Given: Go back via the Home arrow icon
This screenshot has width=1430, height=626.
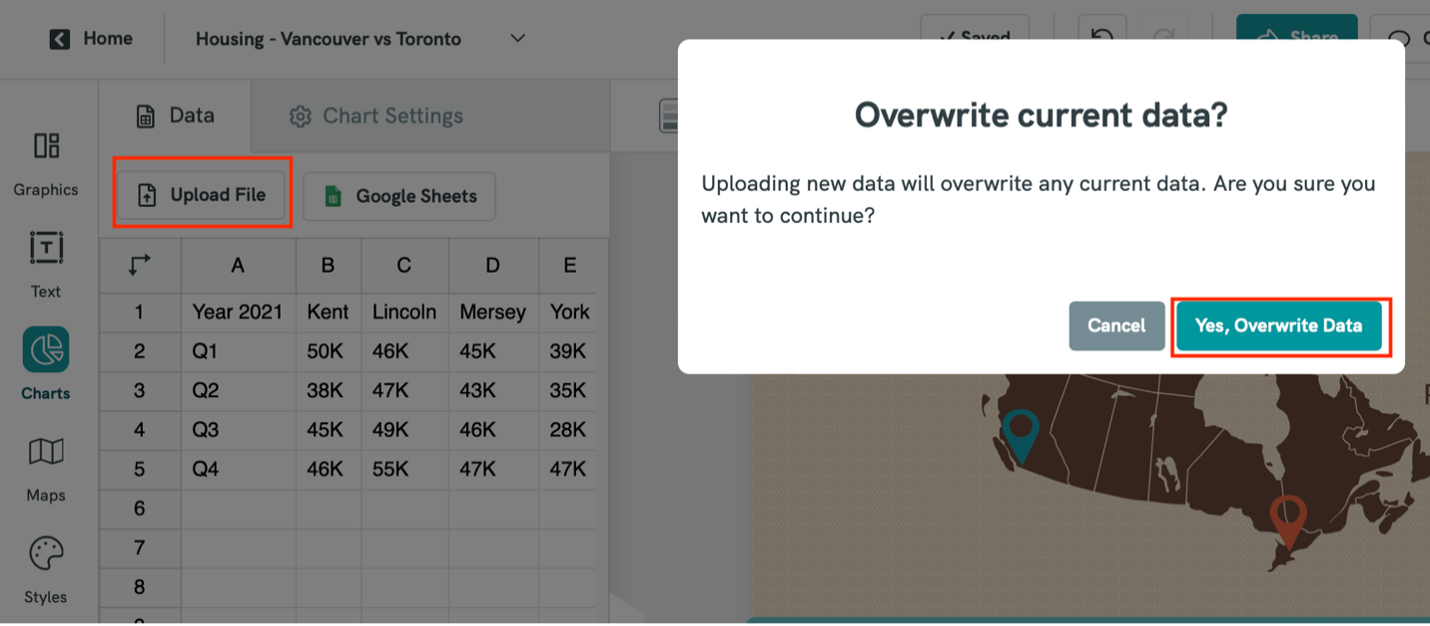Looking at the screenshot, I should (58, 38).
